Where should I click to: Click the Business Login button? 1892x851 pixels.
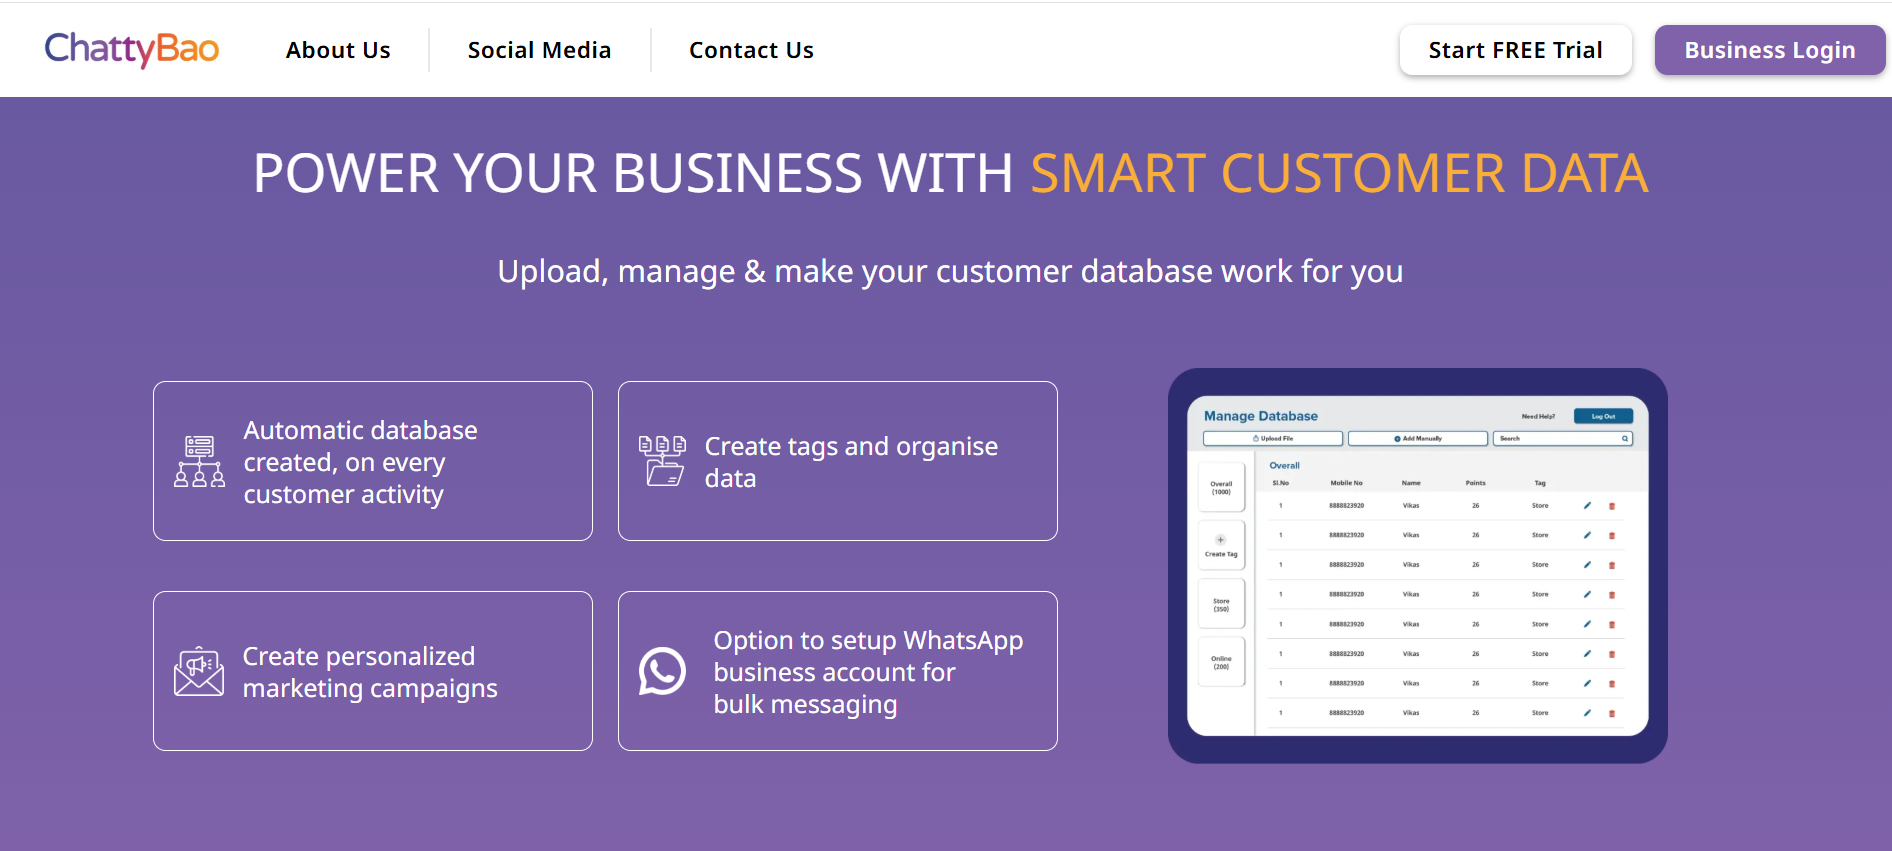coord(1770,50)
